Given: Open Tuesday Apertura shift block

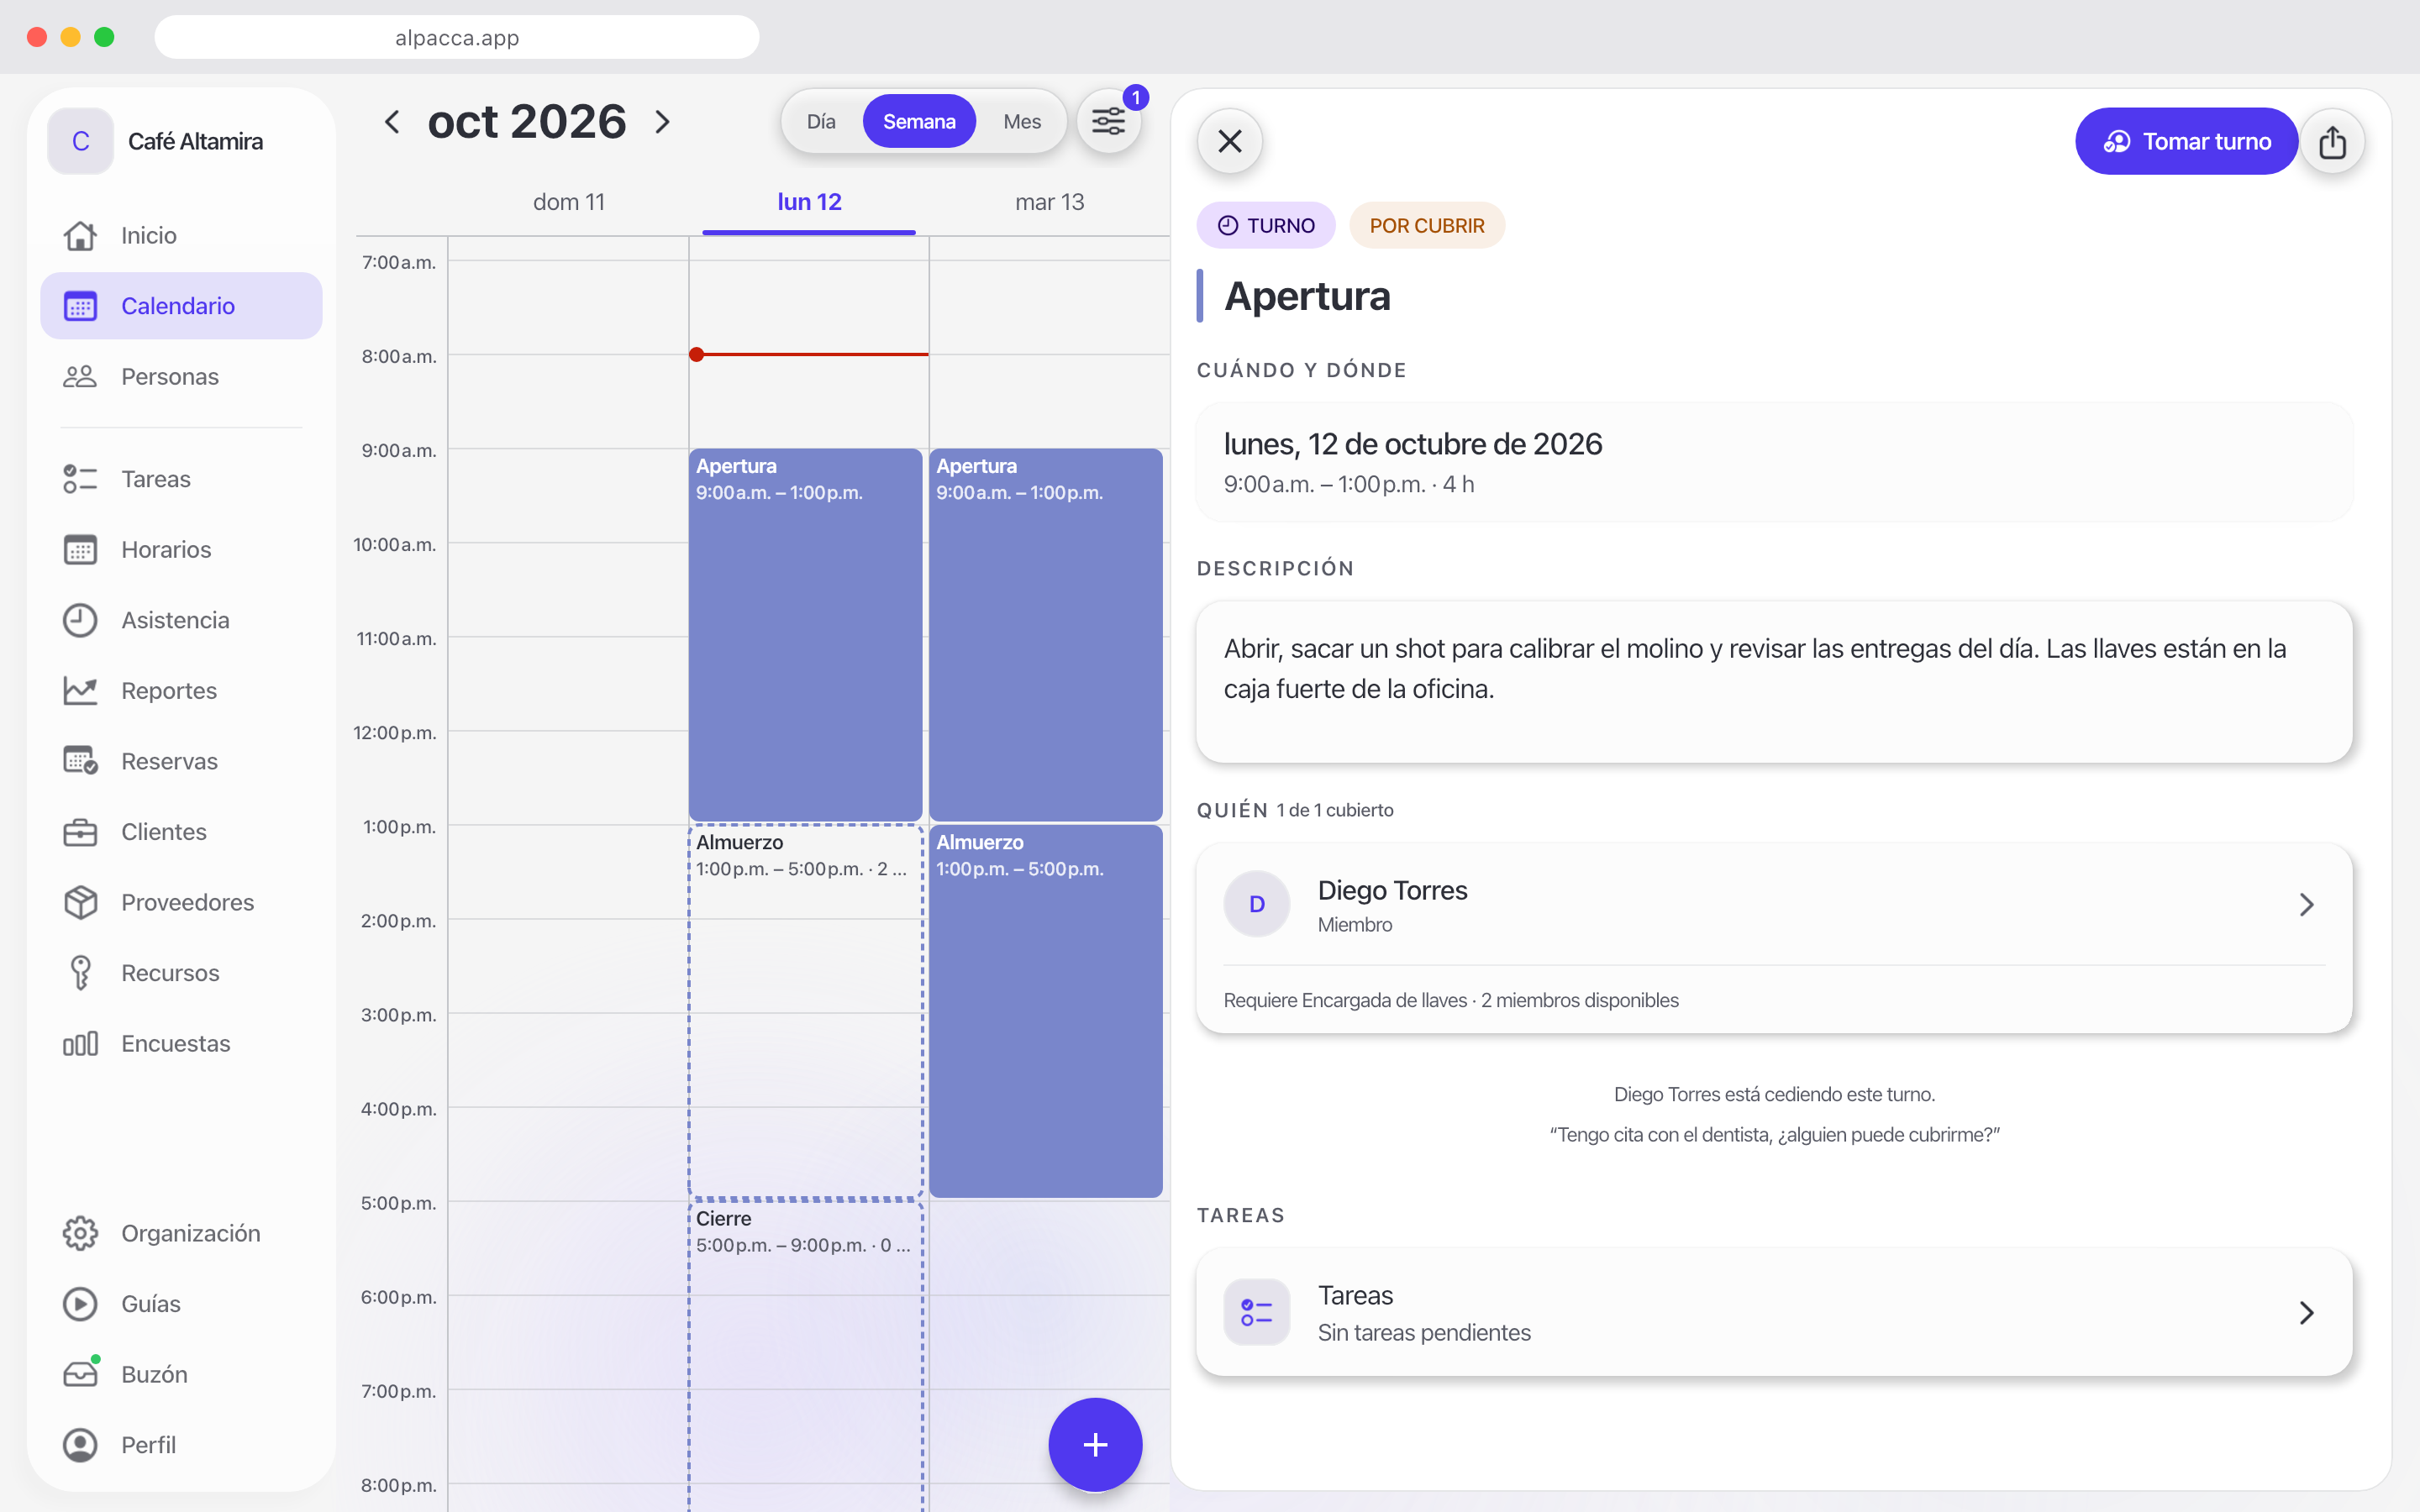Looking at the screenshot, I should 1046,635.
